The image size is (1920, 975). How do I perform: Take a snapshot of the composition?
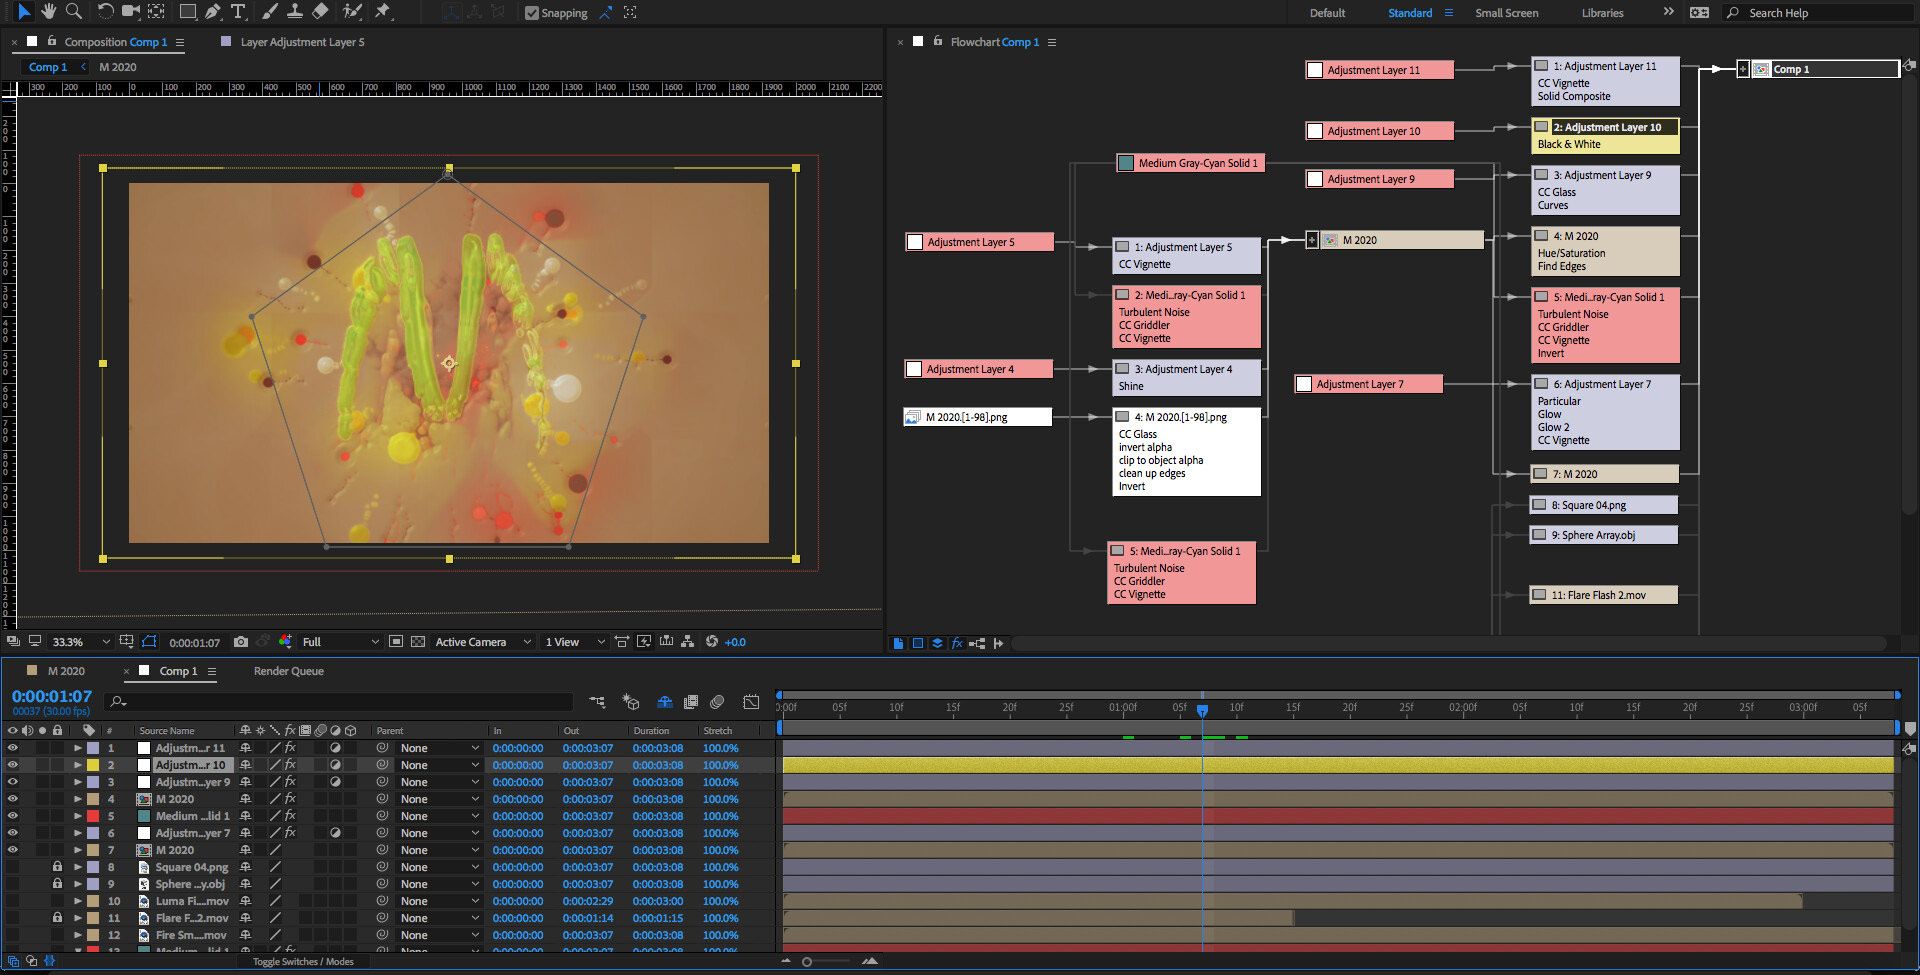241,641
